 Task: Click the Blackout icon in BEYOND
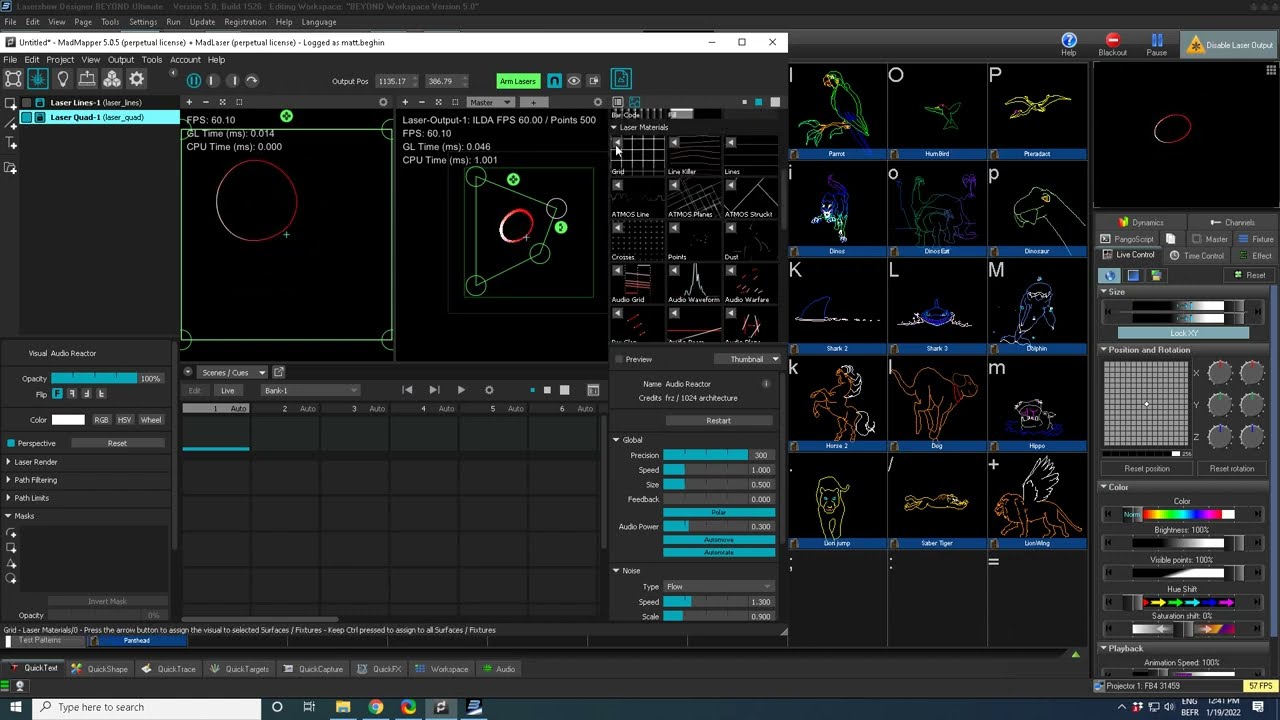pyautogui.click(x=1112, y=45)
